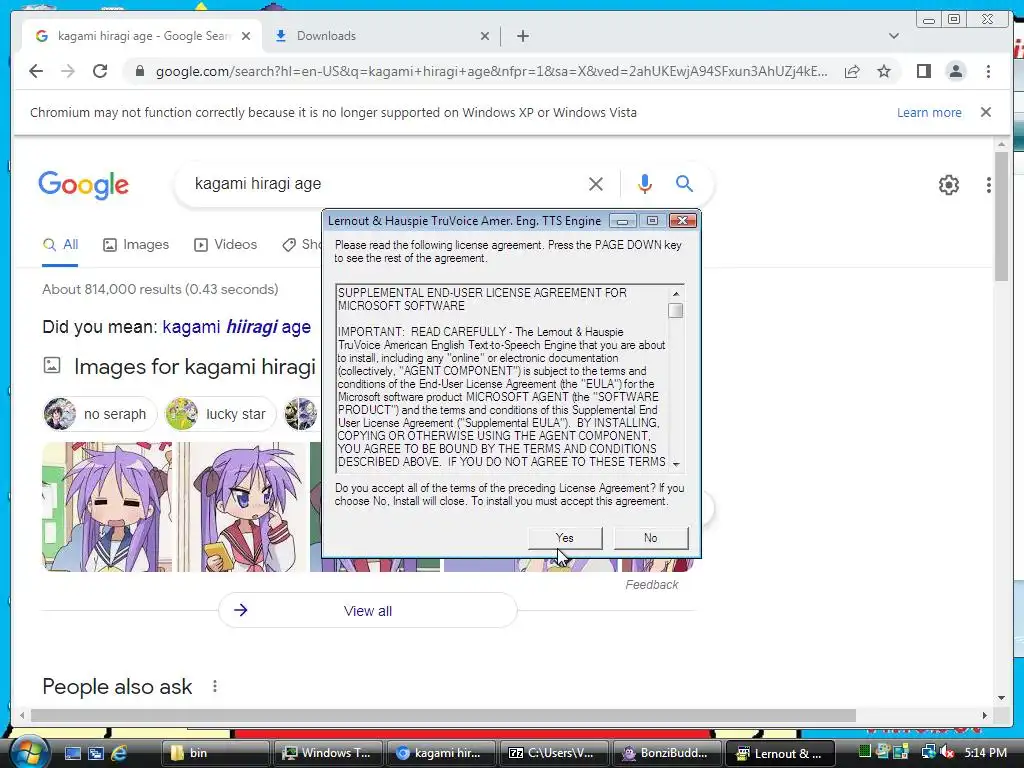
Task: Click the address bar URL
Action: pyautogui.click(x=491, y=71)
